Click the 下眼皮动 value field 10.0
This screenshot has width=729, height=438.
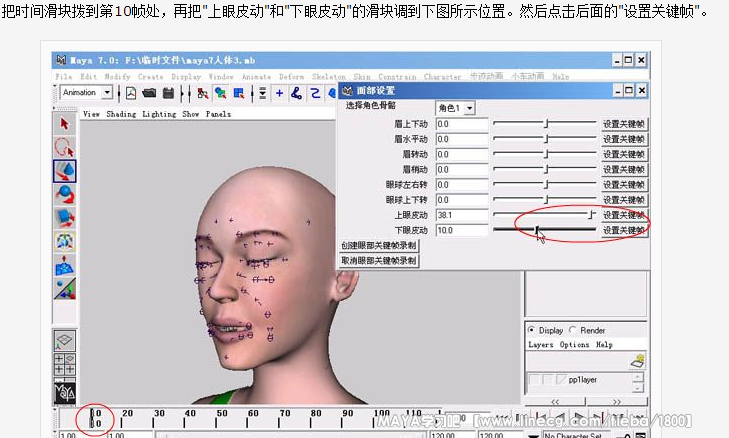point(462,231)
